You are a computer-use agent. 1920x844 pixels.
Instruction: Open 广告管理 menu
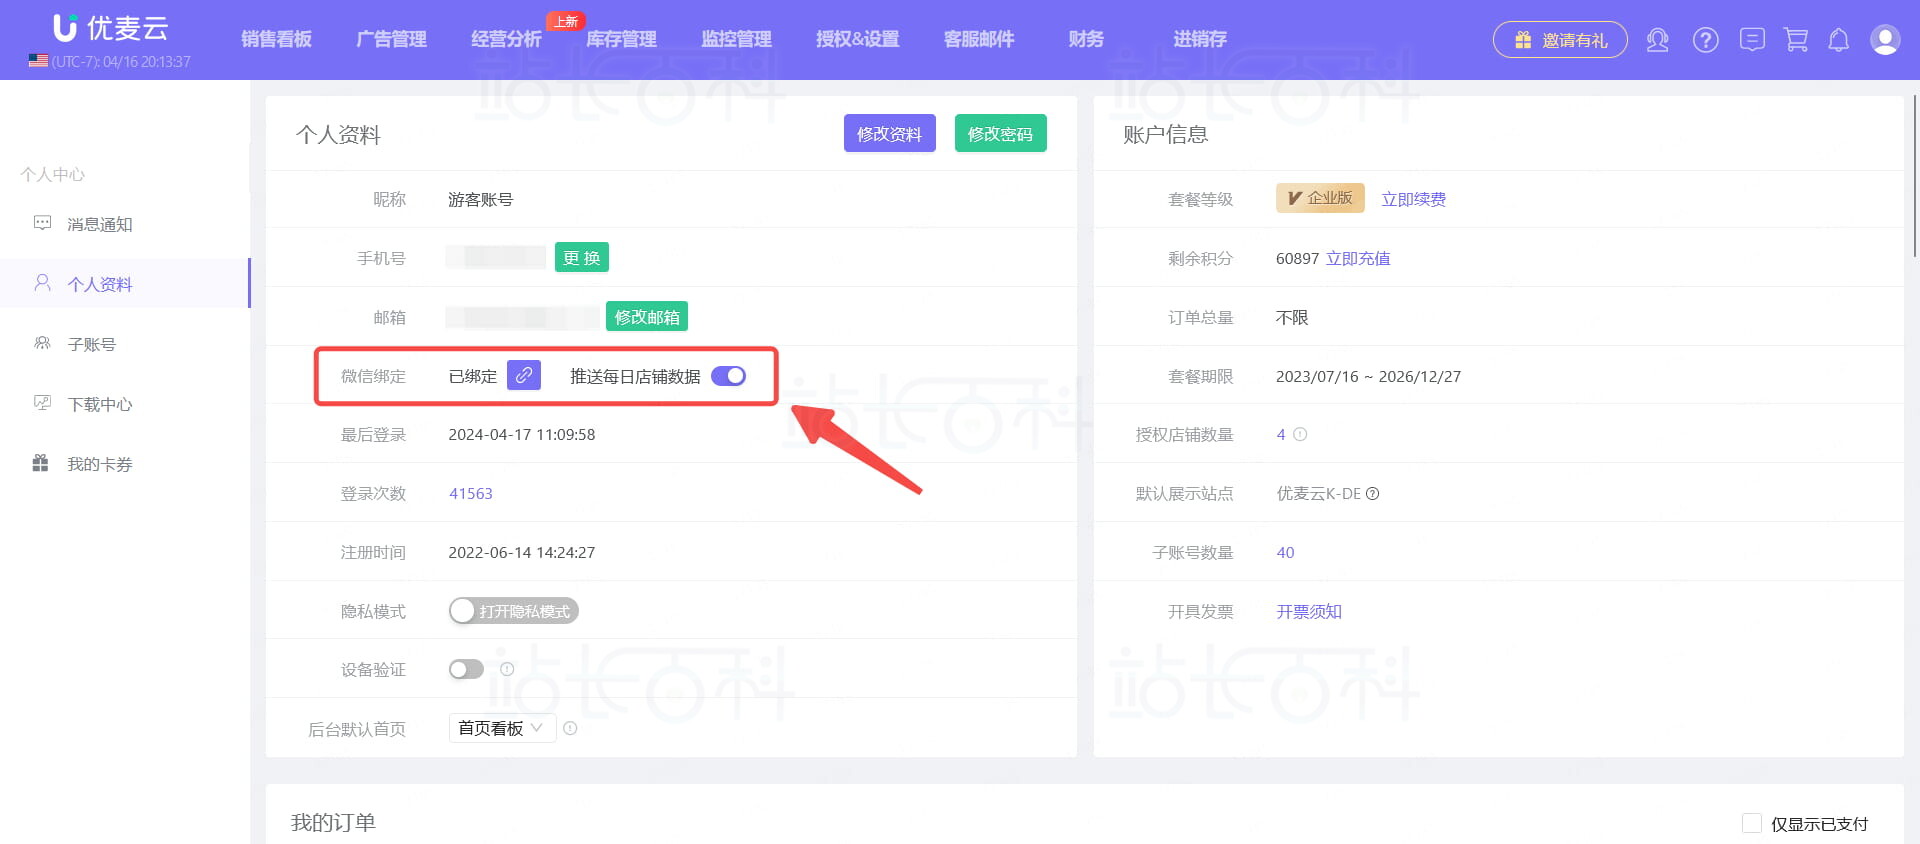click(392, 39)
